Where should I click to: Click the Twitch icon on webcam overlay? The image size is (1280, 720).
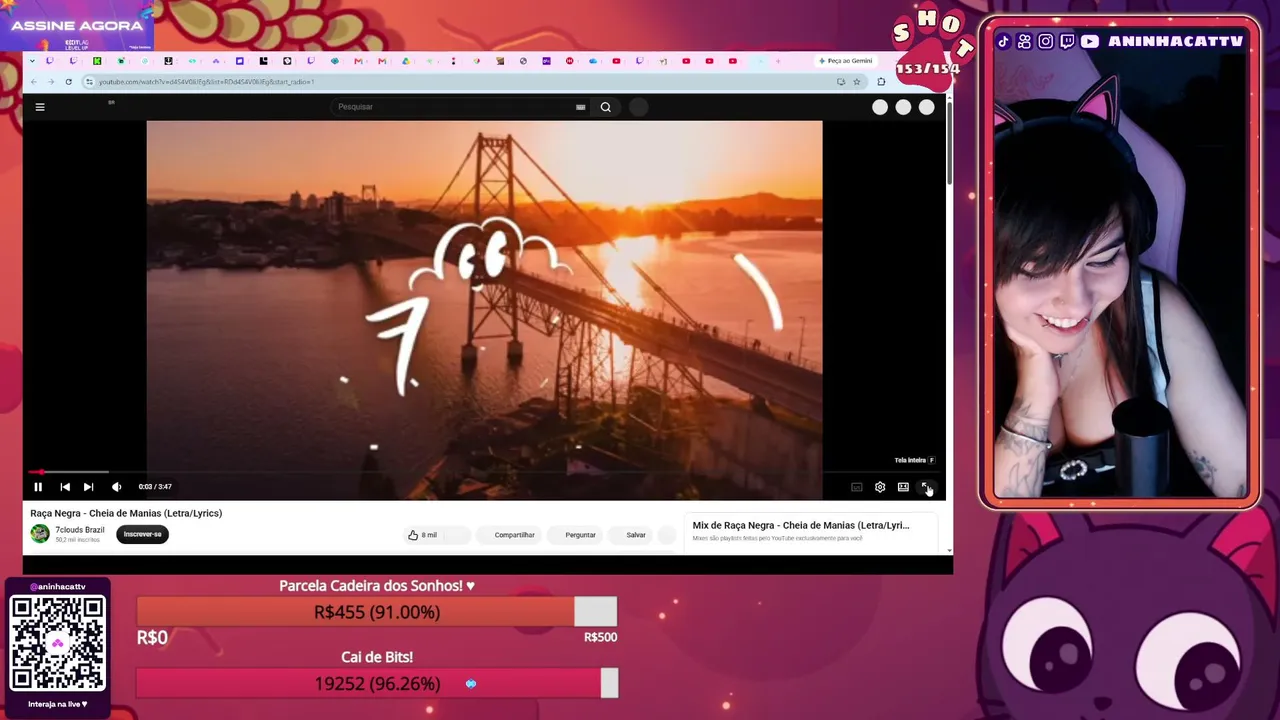point(1067,41)
